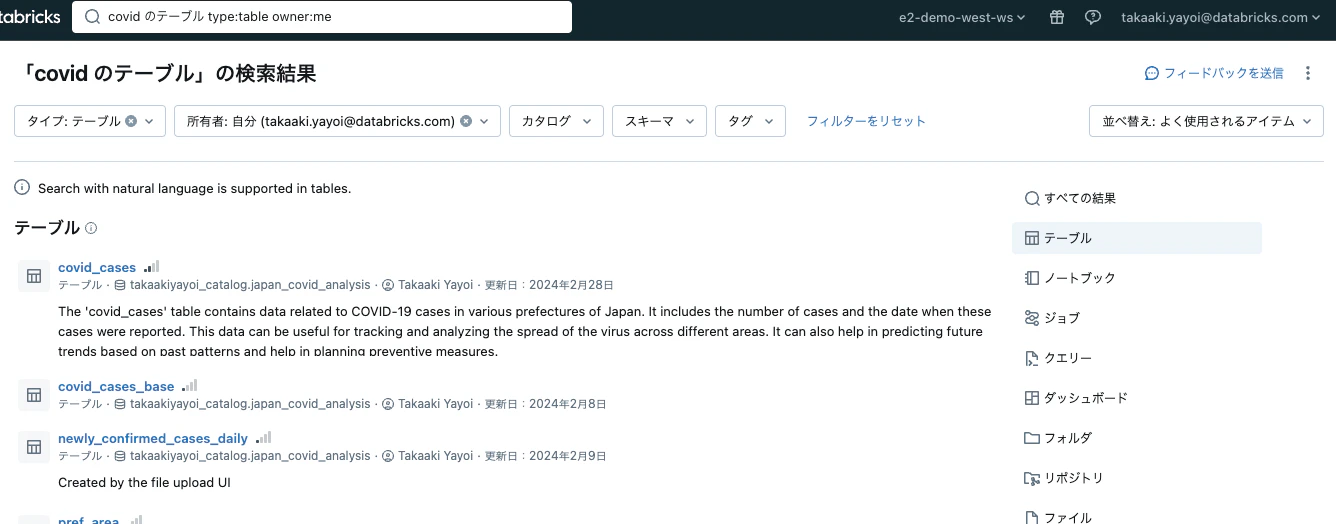Select フォルダ in the results sidebar
The width and height of the screenshot is (1336, 524).
1137,438
